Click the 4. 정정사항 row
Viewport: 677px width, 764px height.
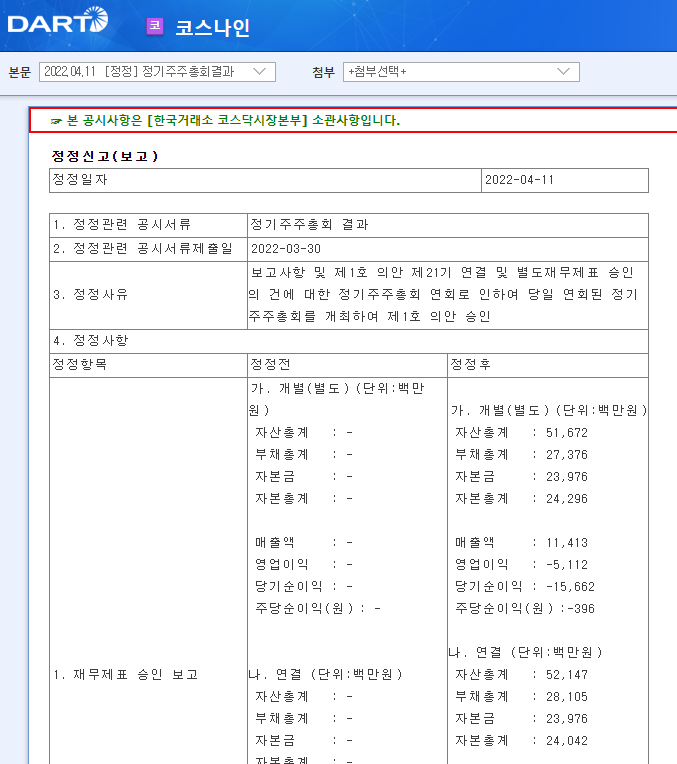pos(348,341)
